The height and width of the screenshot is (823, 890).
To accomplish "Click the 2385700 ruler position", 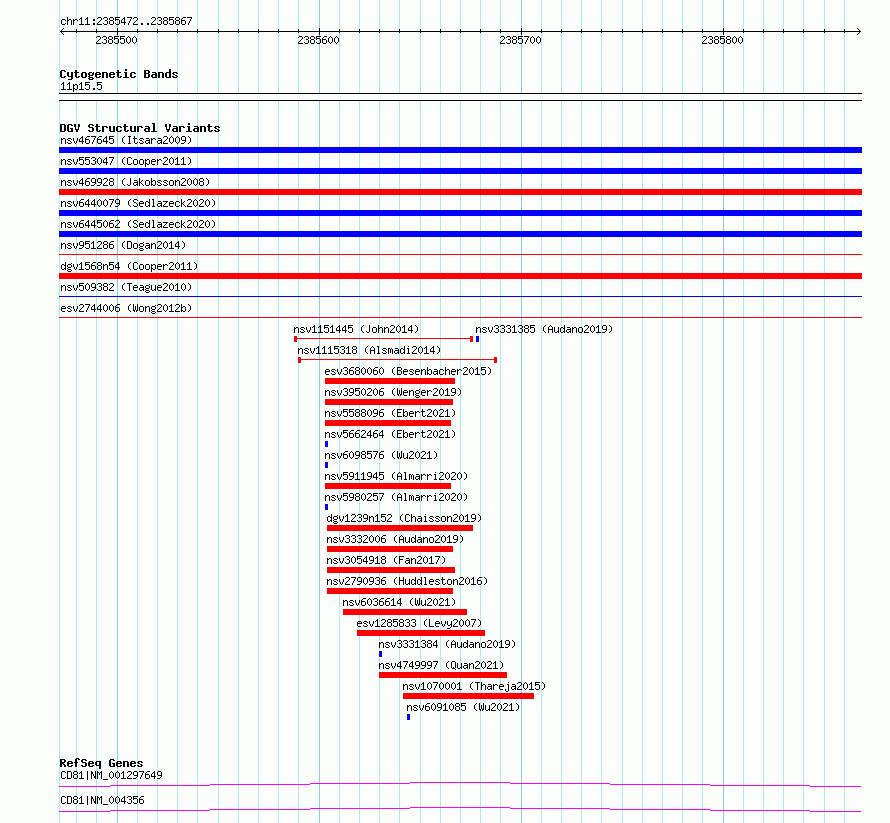I will 520,40.
